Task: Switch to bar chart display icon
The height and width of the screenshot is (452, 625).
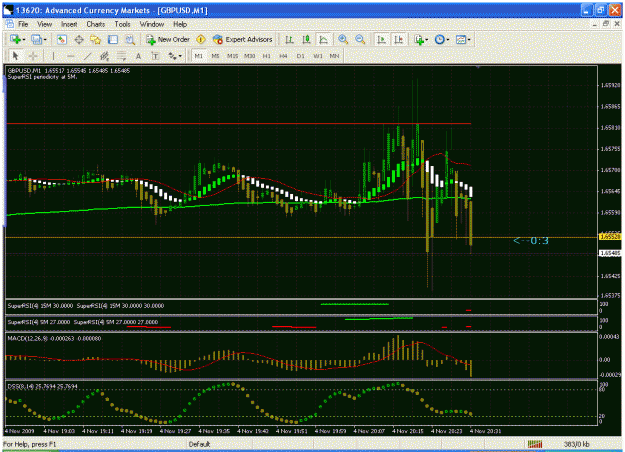Action: tap(289, 39)
